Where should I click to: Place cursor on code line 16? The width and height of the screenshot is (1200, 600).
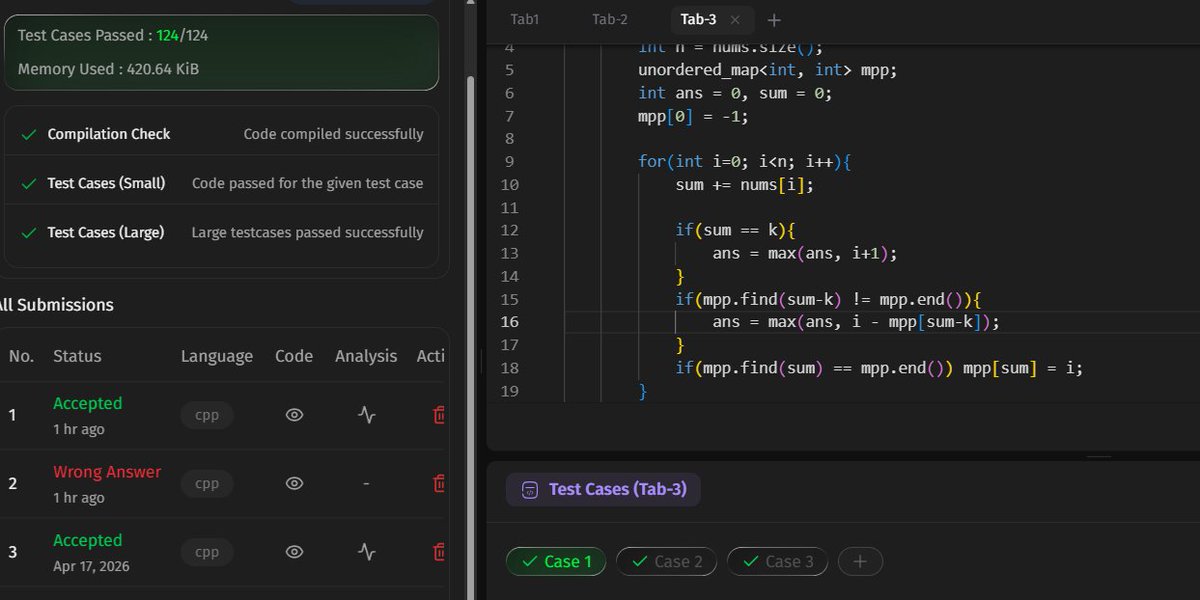click(856, 322)
